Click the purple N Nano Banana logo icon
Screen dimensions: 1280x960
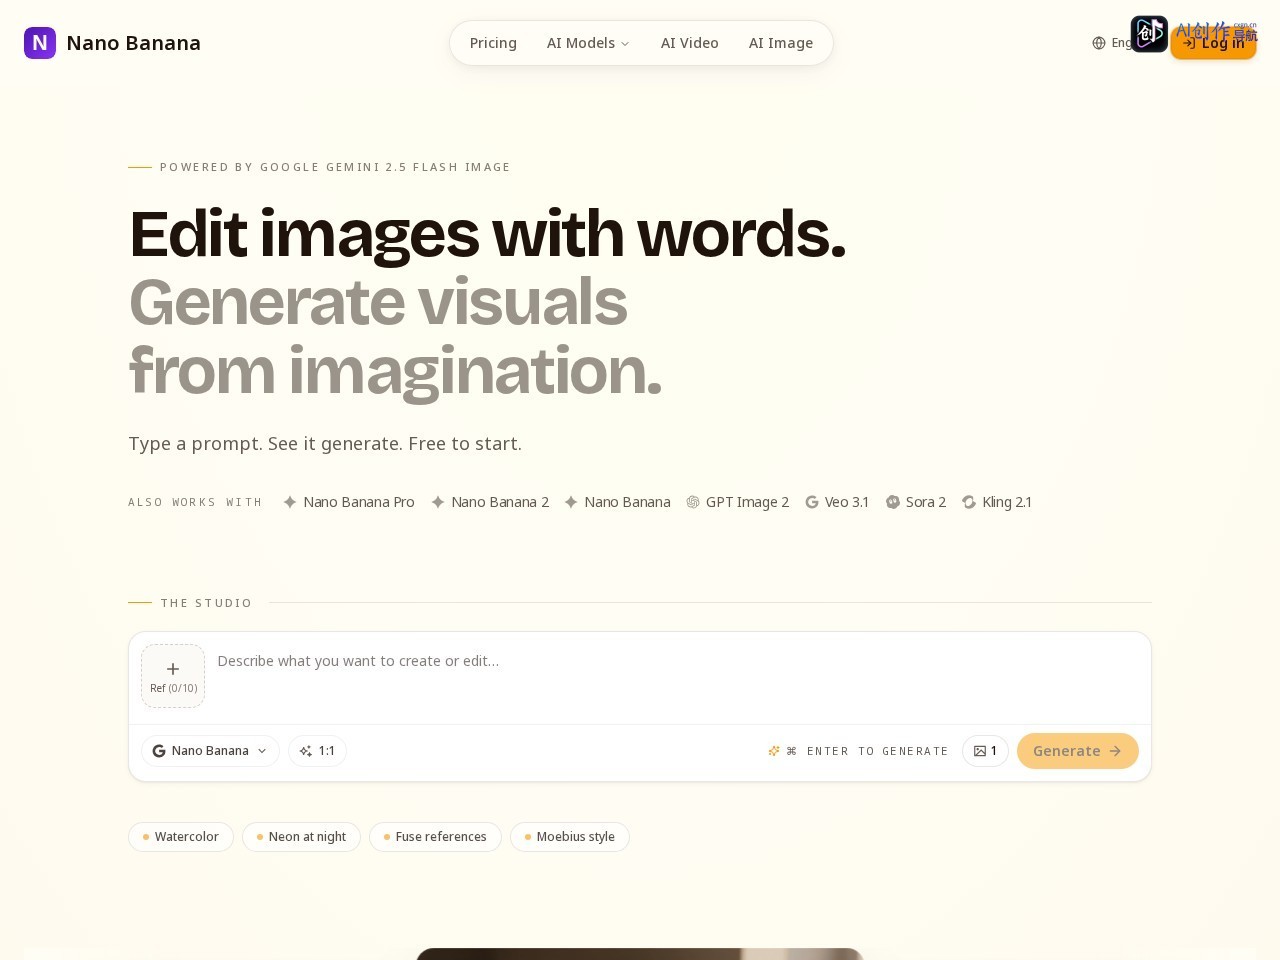40,43
